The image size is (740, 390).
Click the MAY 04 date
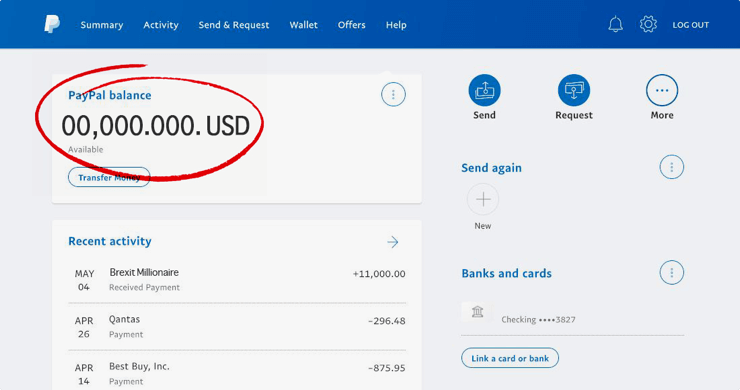tap(84, 280)
